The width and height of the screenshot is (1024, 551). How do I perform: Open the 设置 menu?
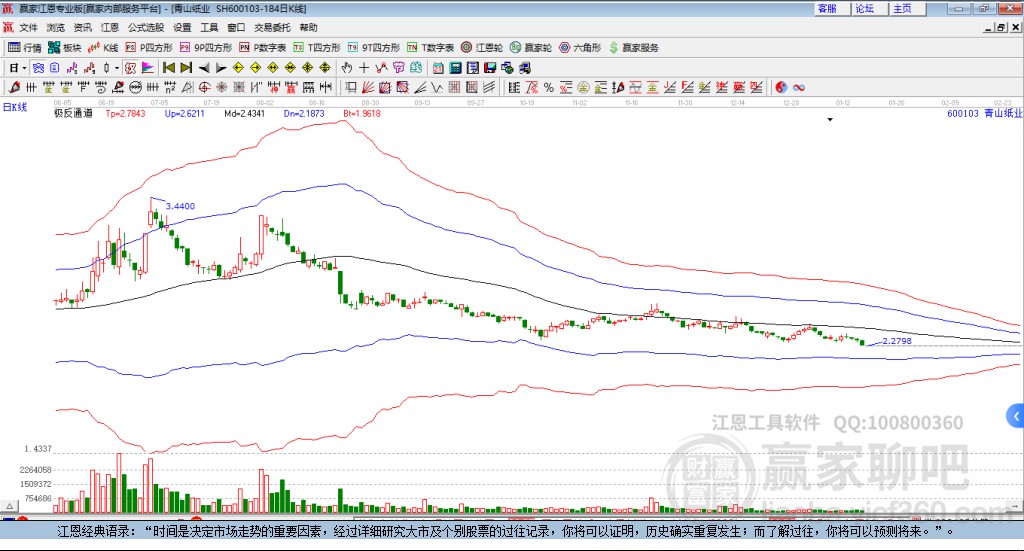(x=182, y=27)
